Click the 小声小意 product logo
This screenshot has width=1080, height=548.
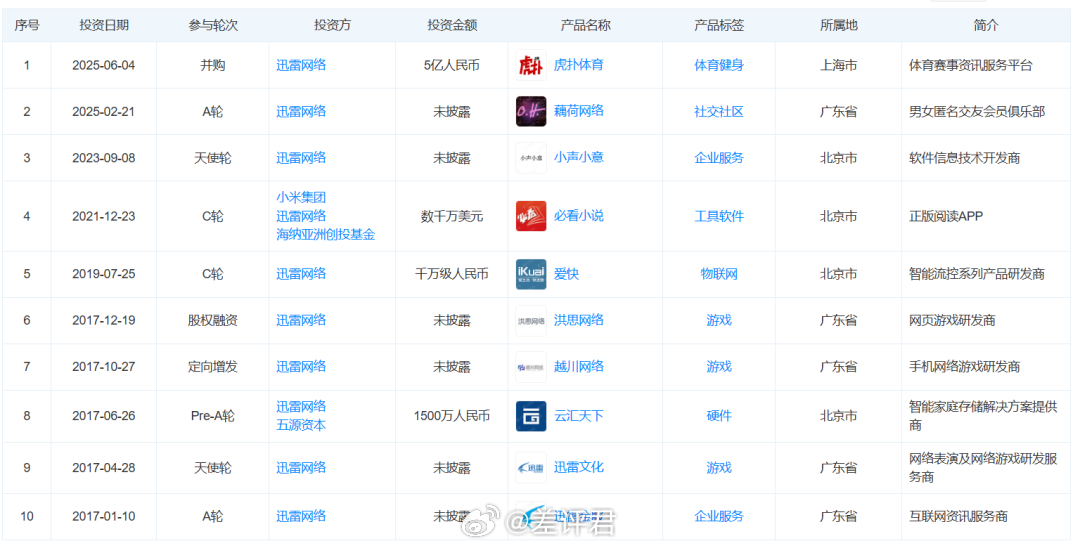point(531,158)
